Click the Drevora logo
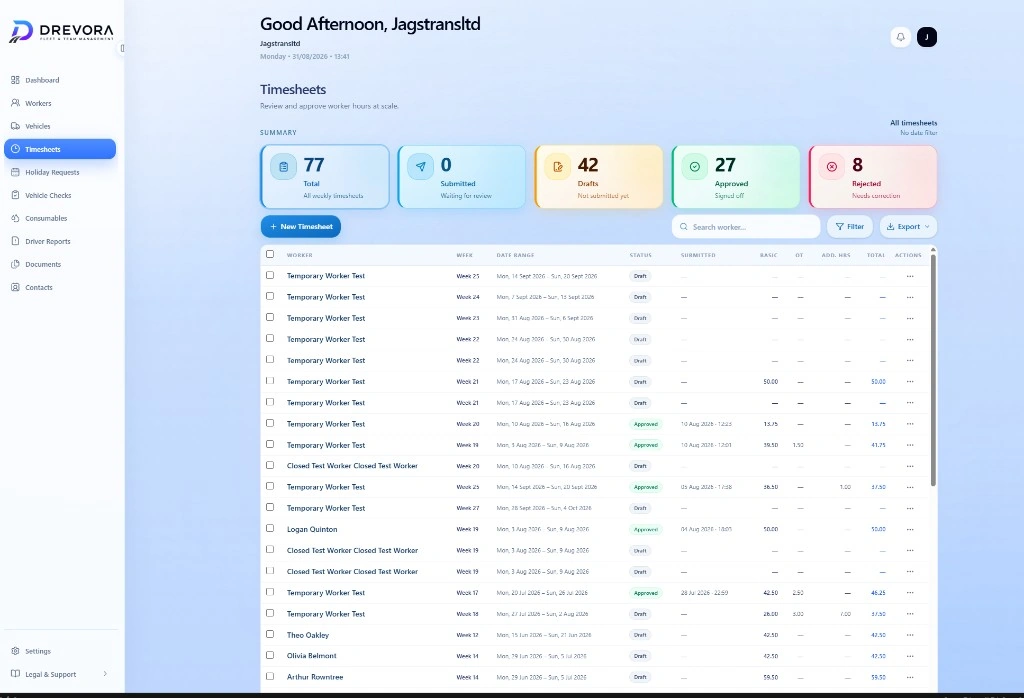This screenshot has width=1024, height=698. click(61, 31)
